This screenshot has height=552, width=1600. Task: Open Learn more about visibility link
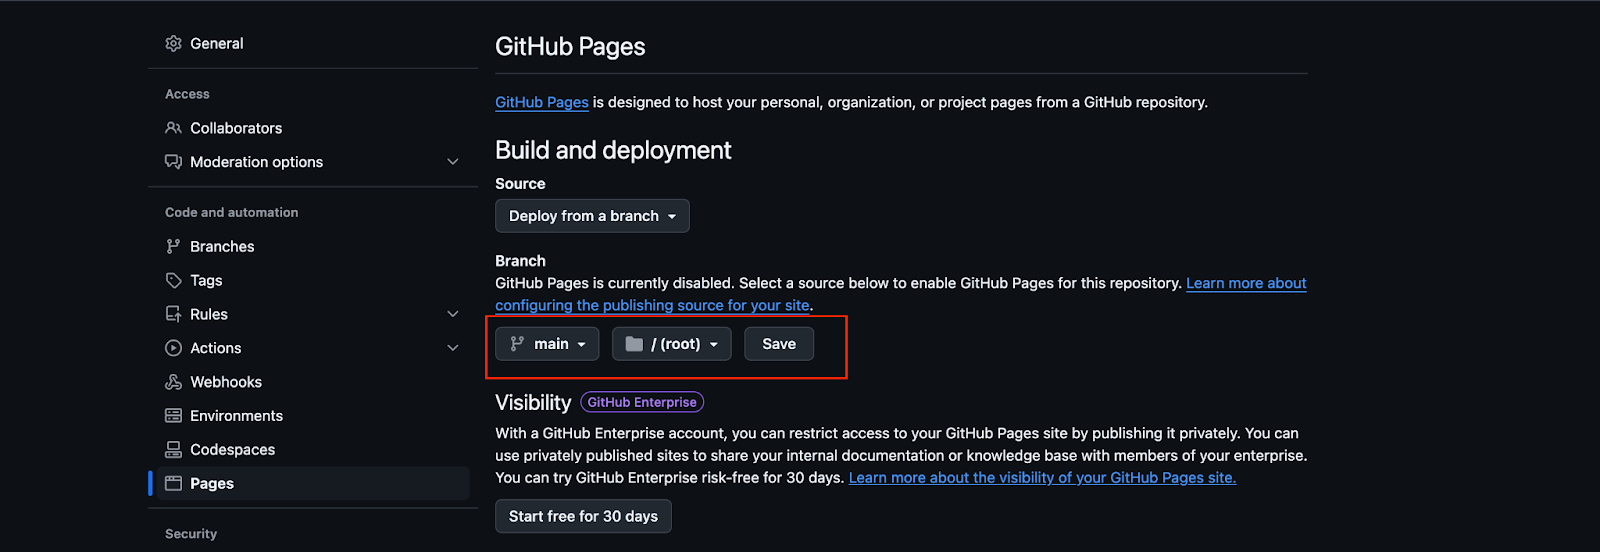1042,478
